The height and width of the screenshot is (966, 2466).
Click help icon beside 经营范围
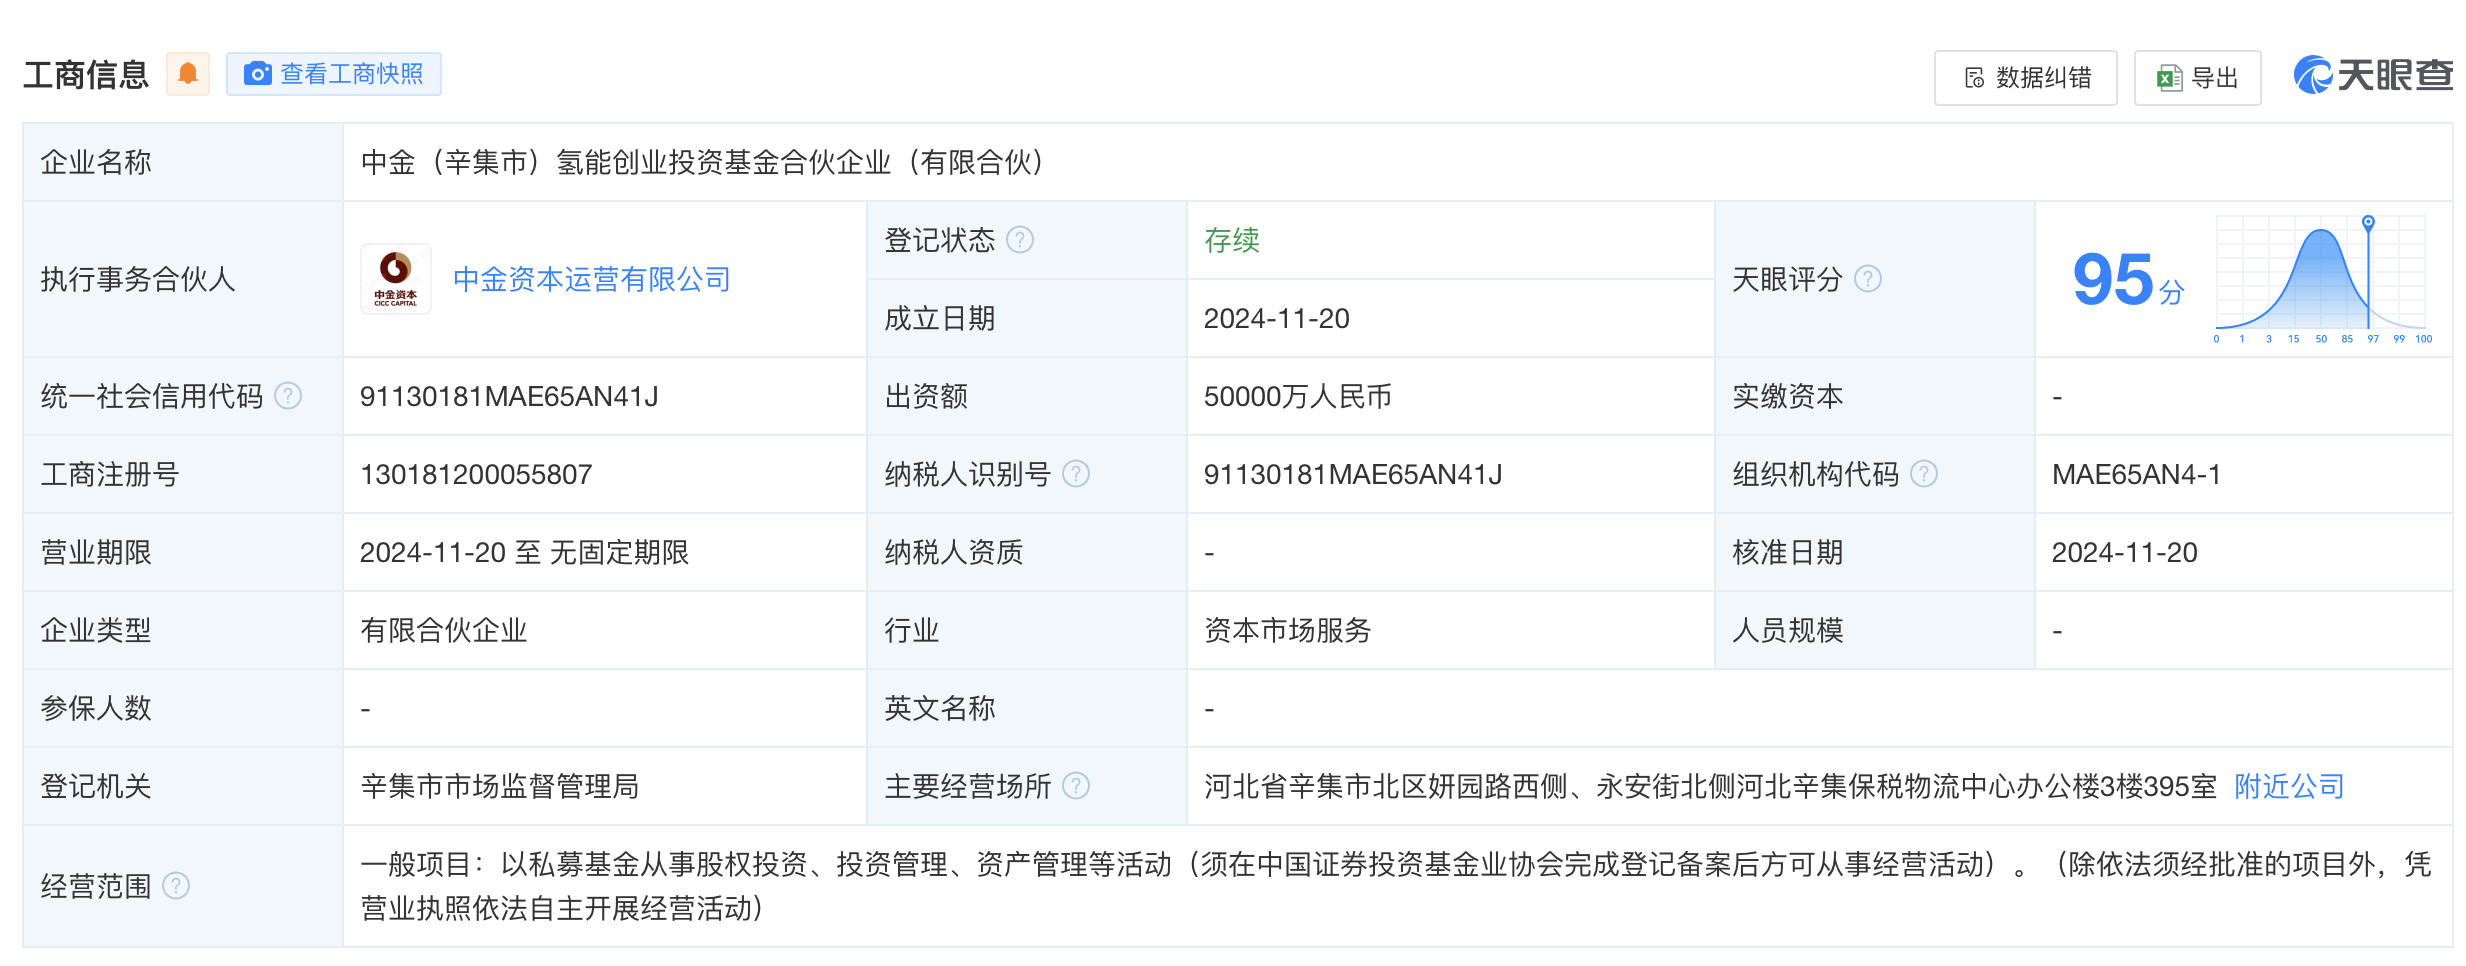[x=176, y=886]
